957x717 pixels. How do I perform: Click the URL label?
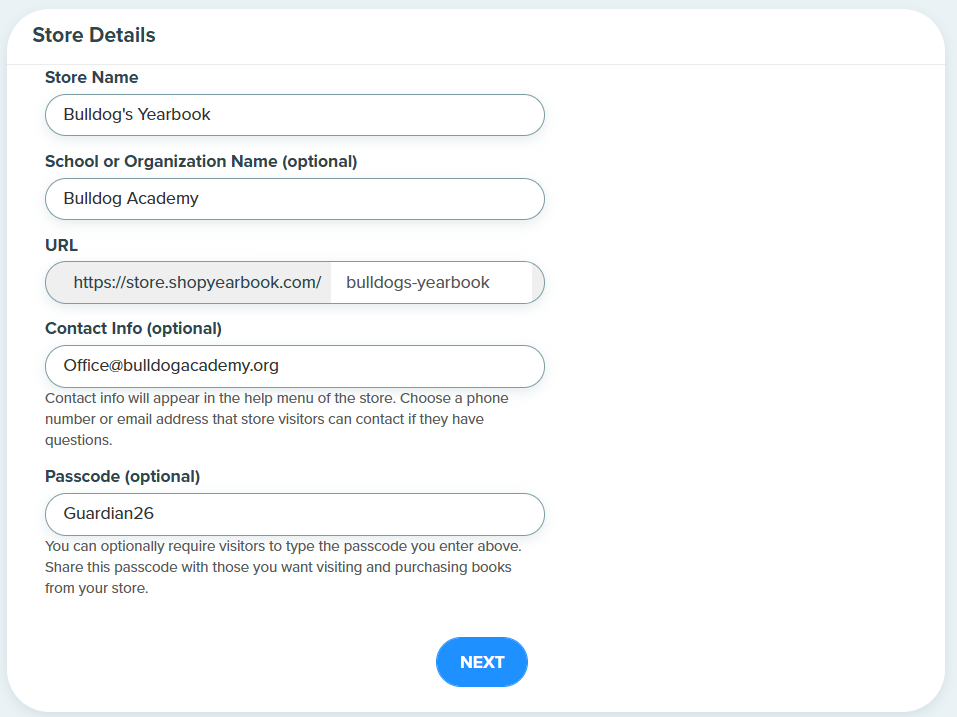point(61,245)
